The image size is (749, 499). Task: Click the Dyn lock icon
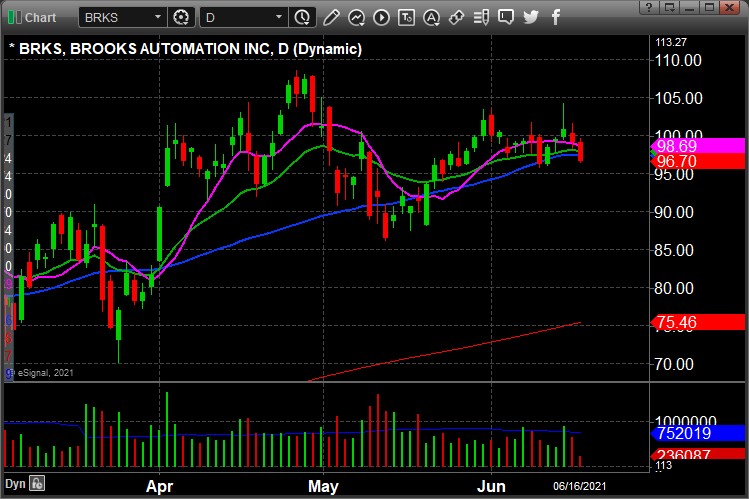click(x=37, y=483)
